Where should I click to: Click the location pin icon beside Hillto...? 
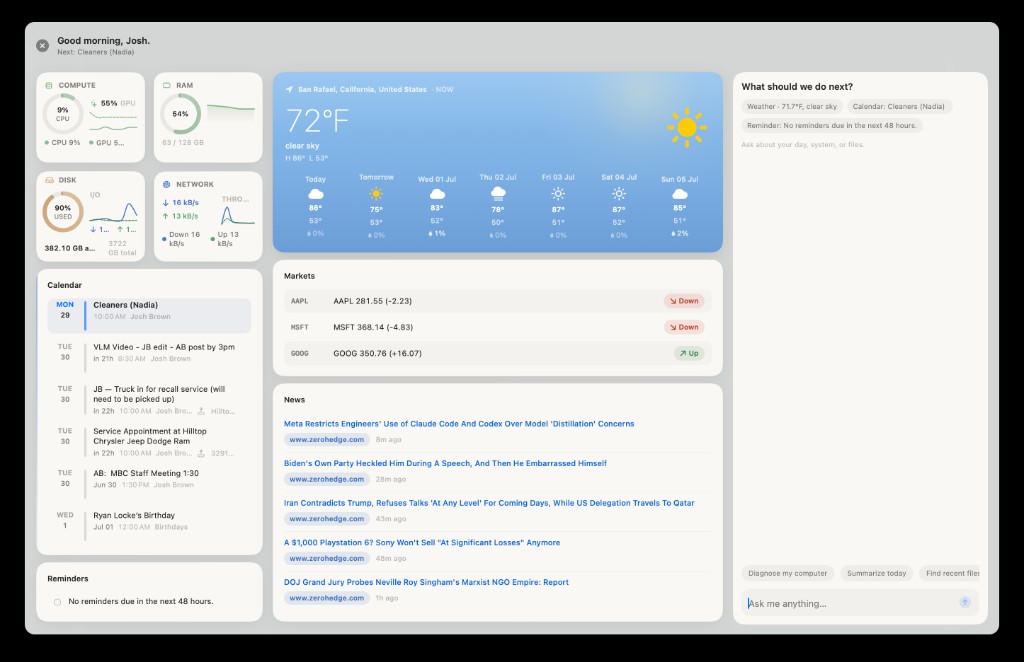(x=201, y=411)
